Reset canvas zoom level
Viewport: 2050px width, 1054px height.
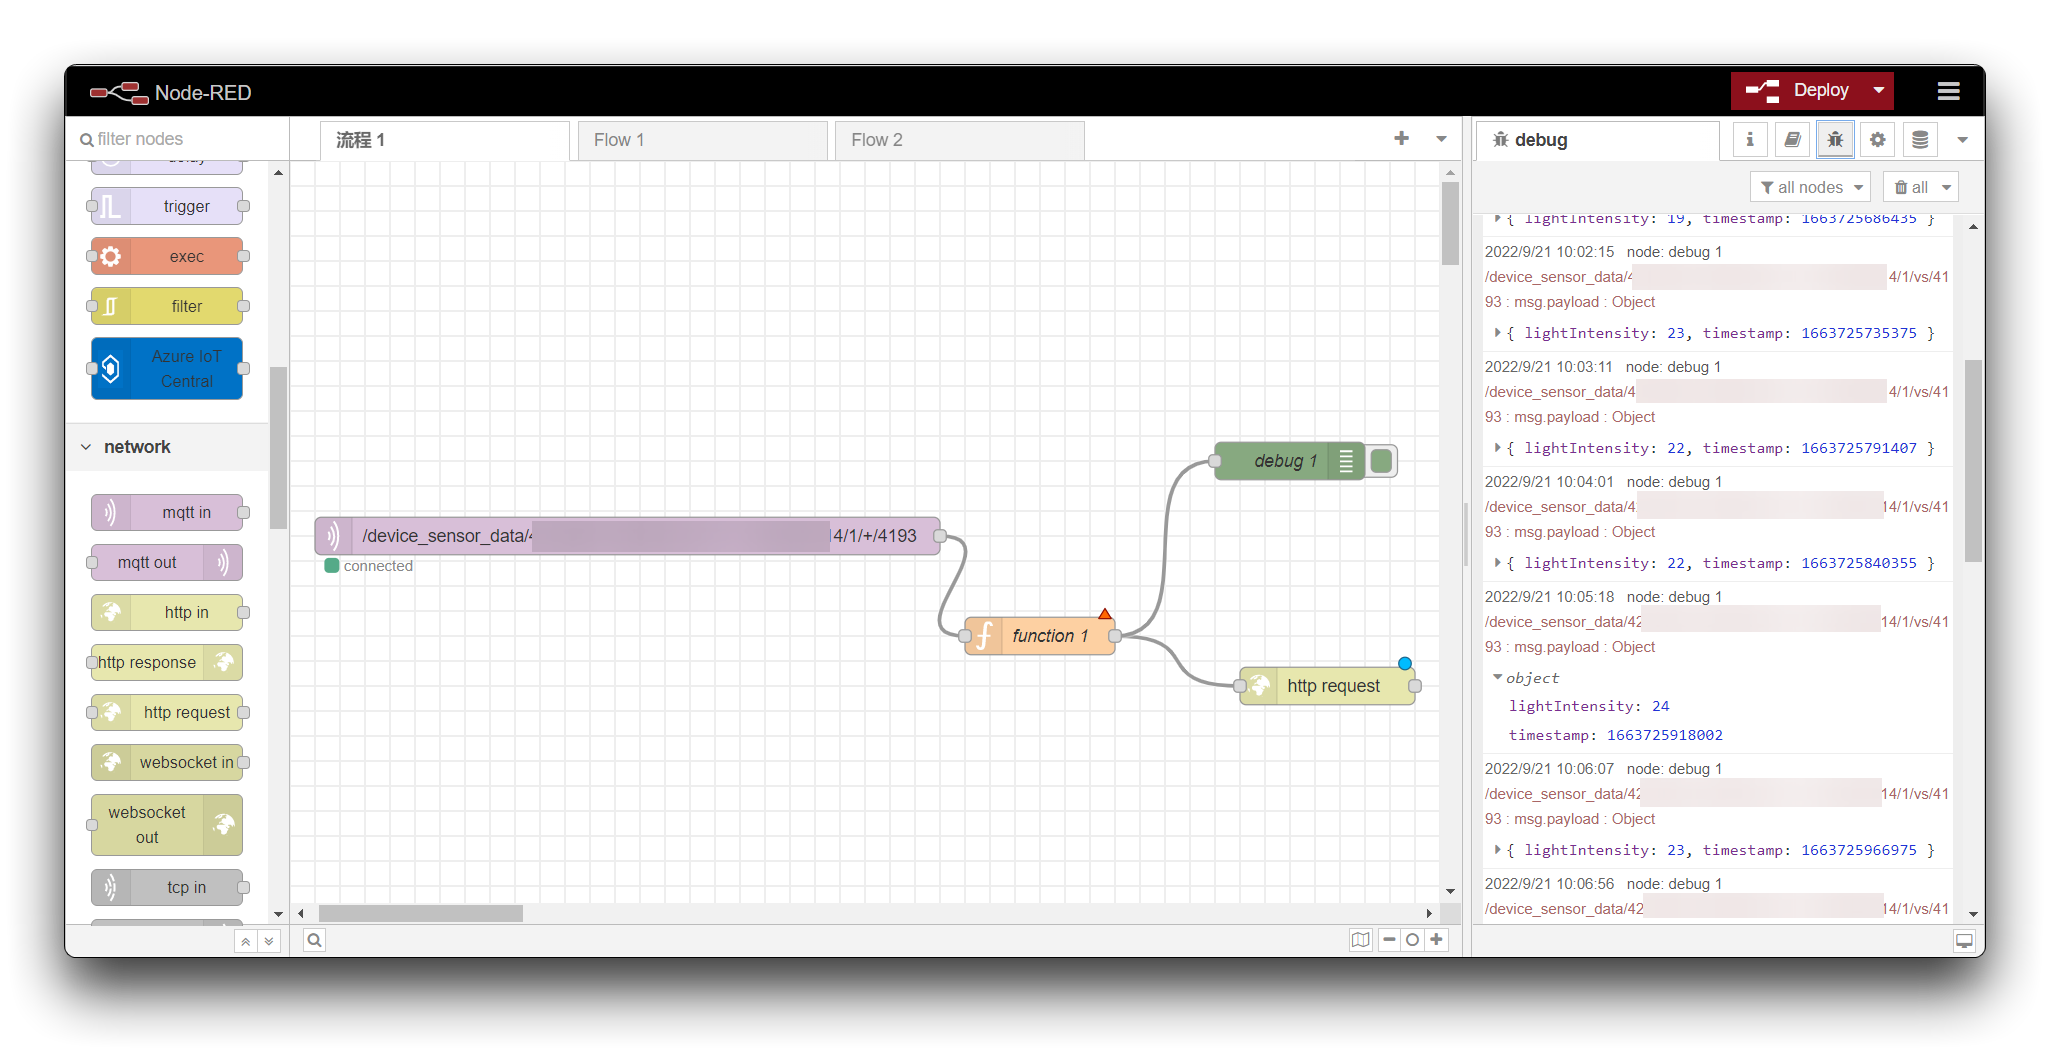pos(1412,940)
